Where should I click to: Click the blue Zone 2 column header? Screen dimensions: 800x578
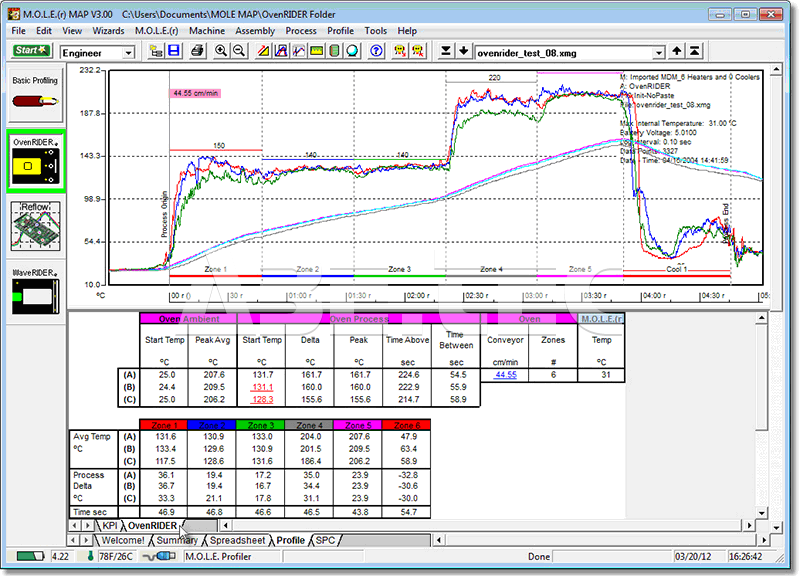[x=212, y=424]
